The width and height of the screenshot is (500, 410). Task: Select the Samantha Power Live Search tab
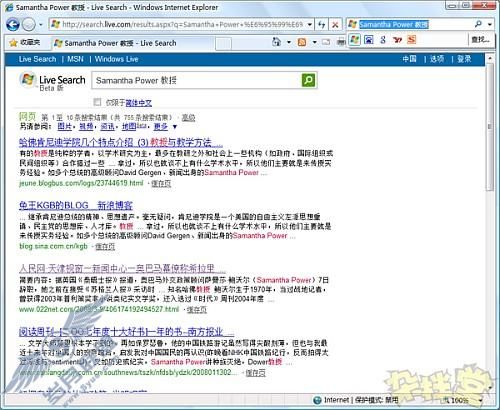click(x=132, y=43)
